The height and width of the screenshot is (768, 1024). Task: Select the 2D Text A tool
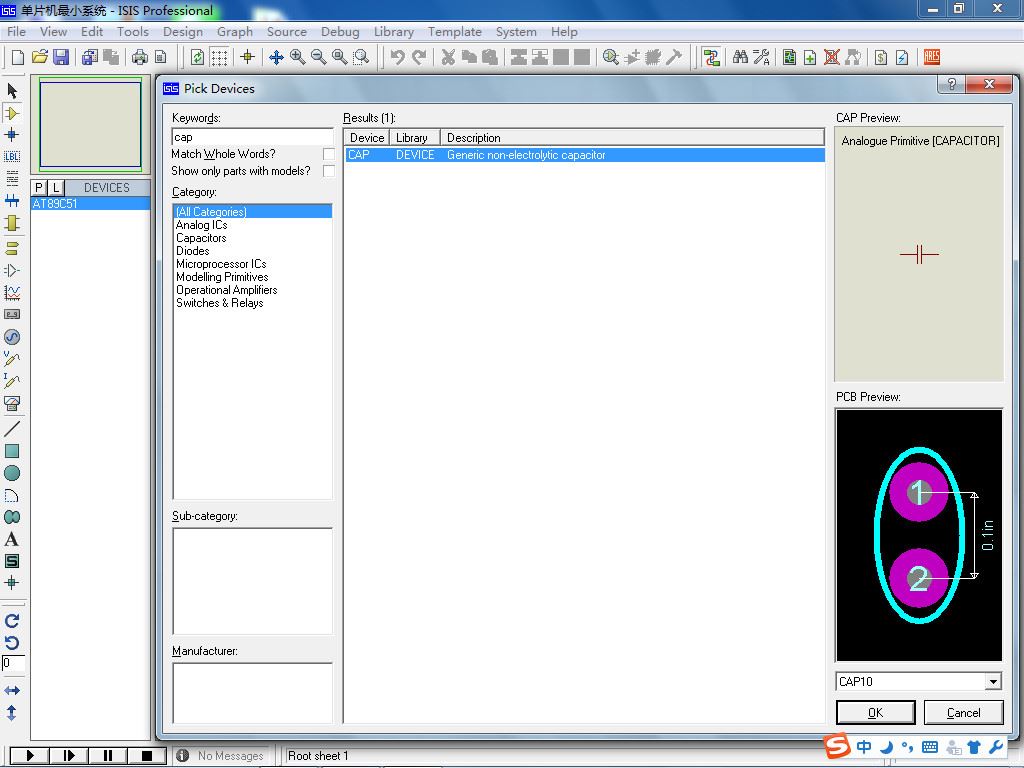tap(12, 539)
